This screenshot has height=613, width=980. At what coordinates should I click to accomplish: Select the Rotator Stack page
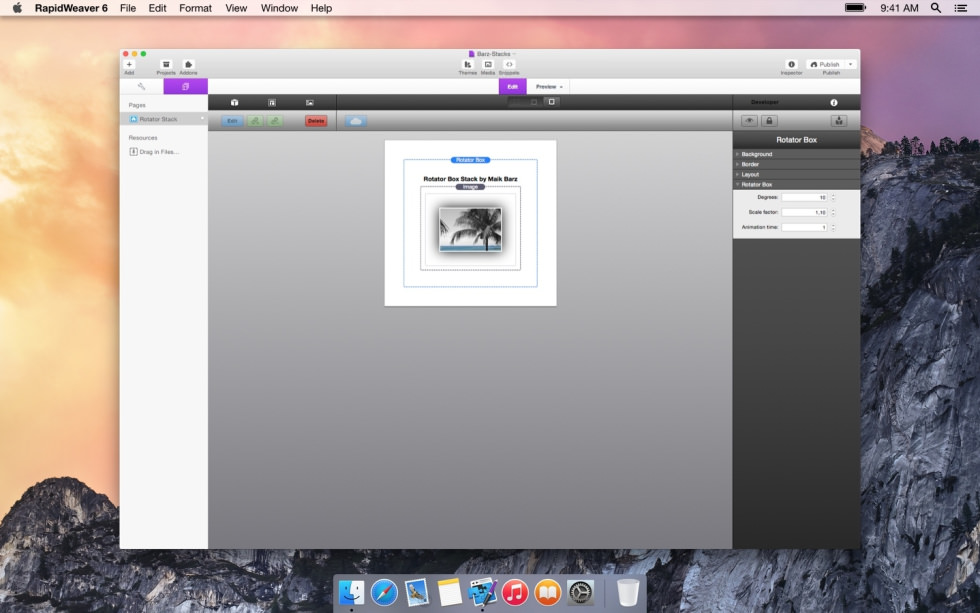coord(164,119)
